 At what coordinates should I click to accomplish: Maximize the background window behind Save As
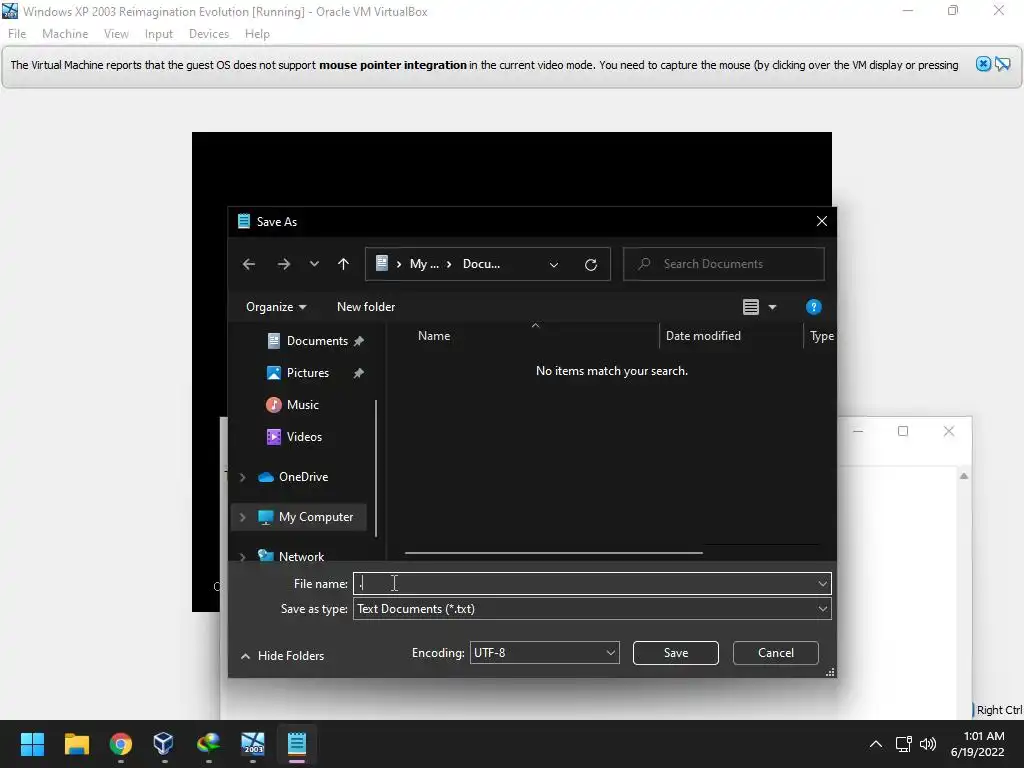tap(903, 431)
